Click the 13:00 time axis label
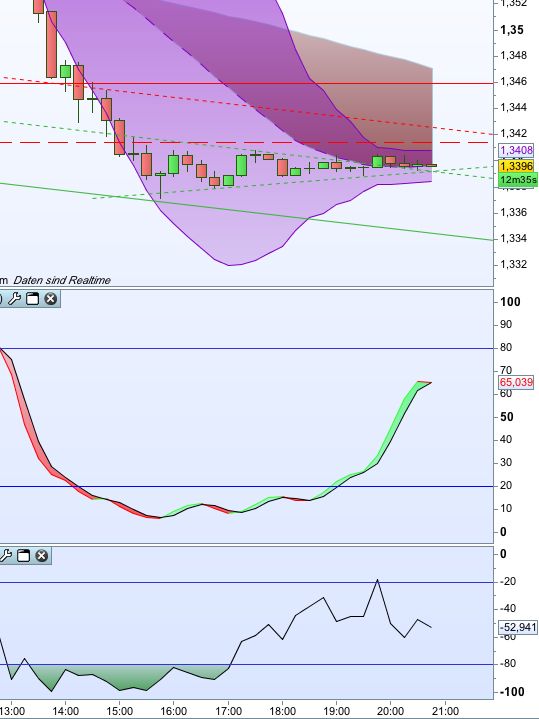 click(11, 711)
